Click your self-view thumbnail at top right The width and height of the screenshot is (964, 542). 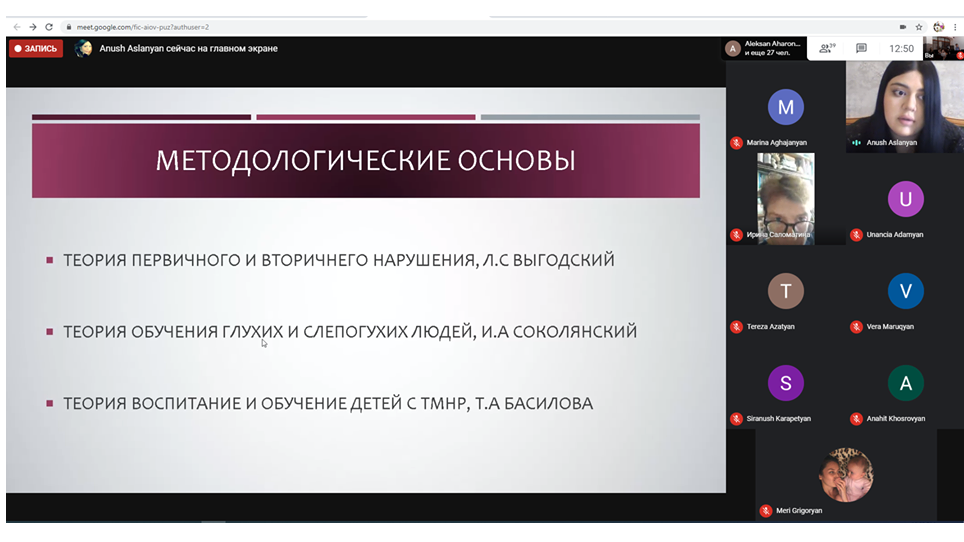[x=943, y=48]
